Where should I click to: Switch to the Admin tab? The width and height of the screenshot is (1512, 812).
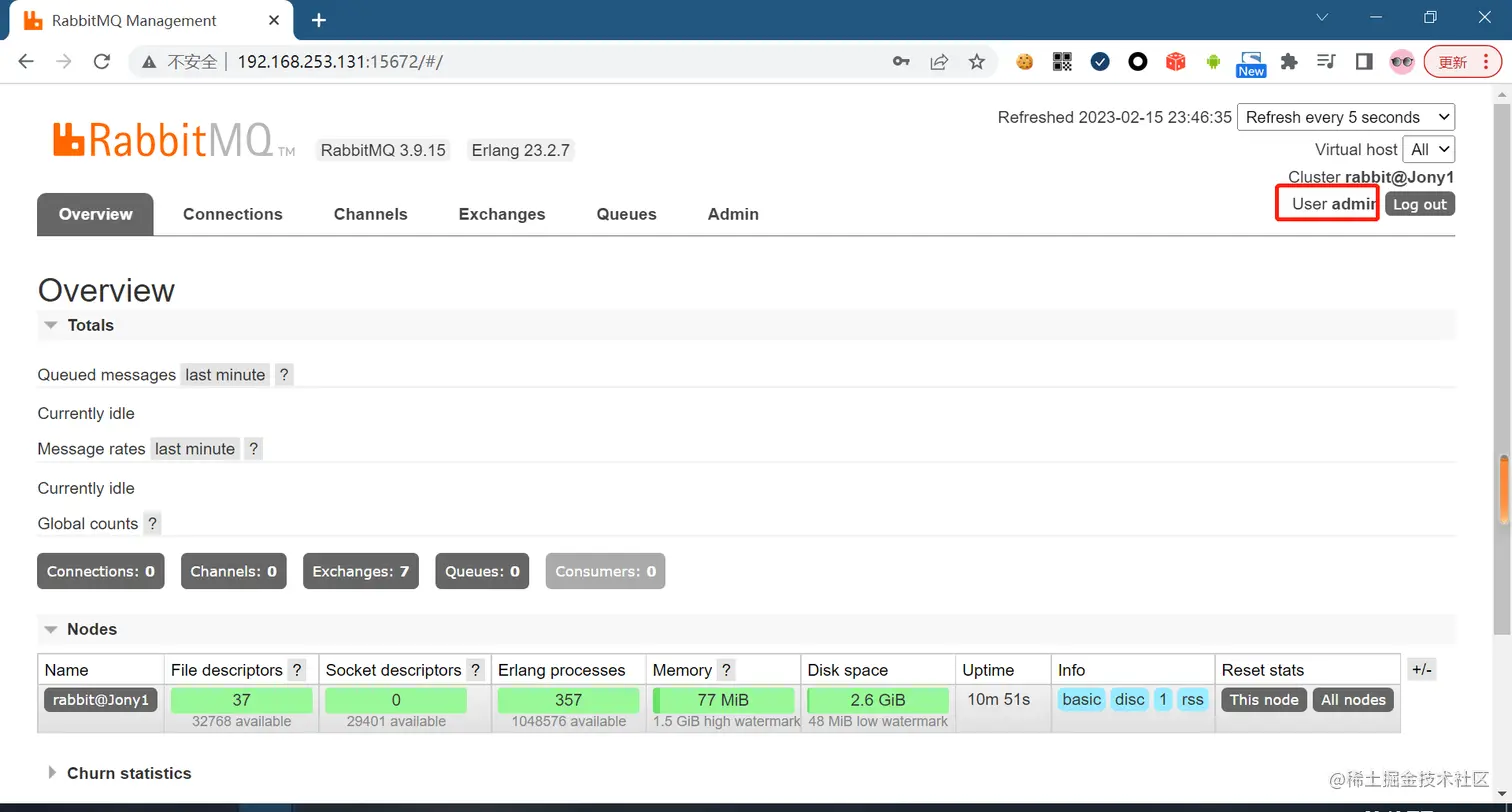(733, 214)
